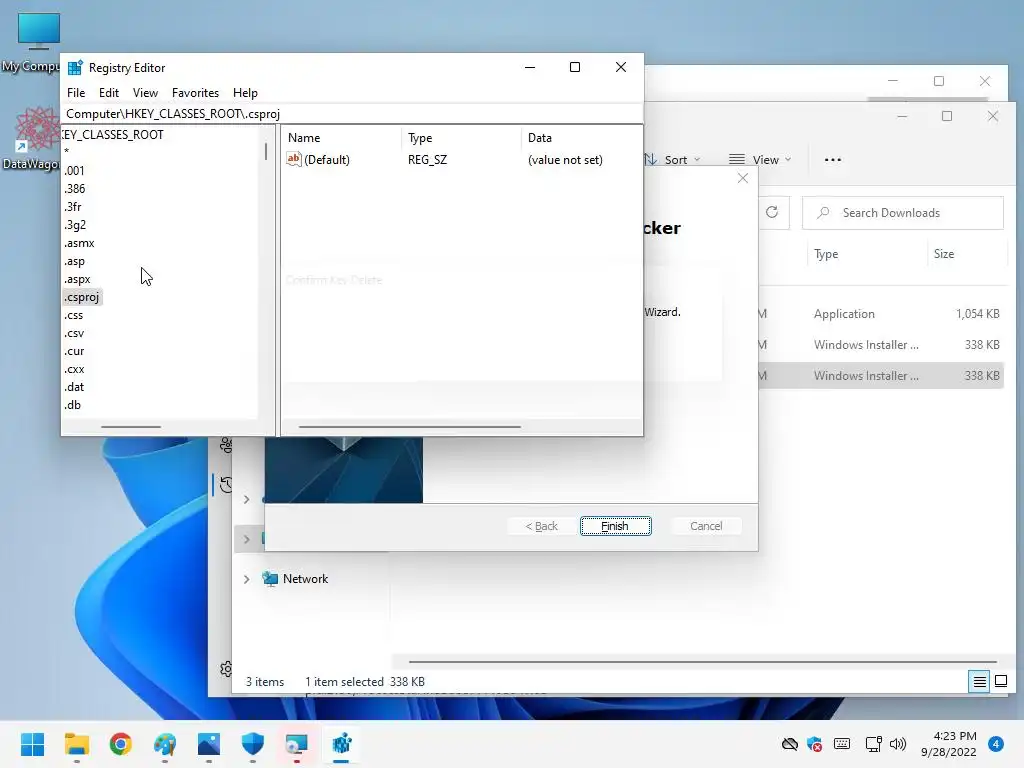This screenshot has width=1024, height=768.
Task: Select the .cxx registry key
Action: click(x=74, y=369)
